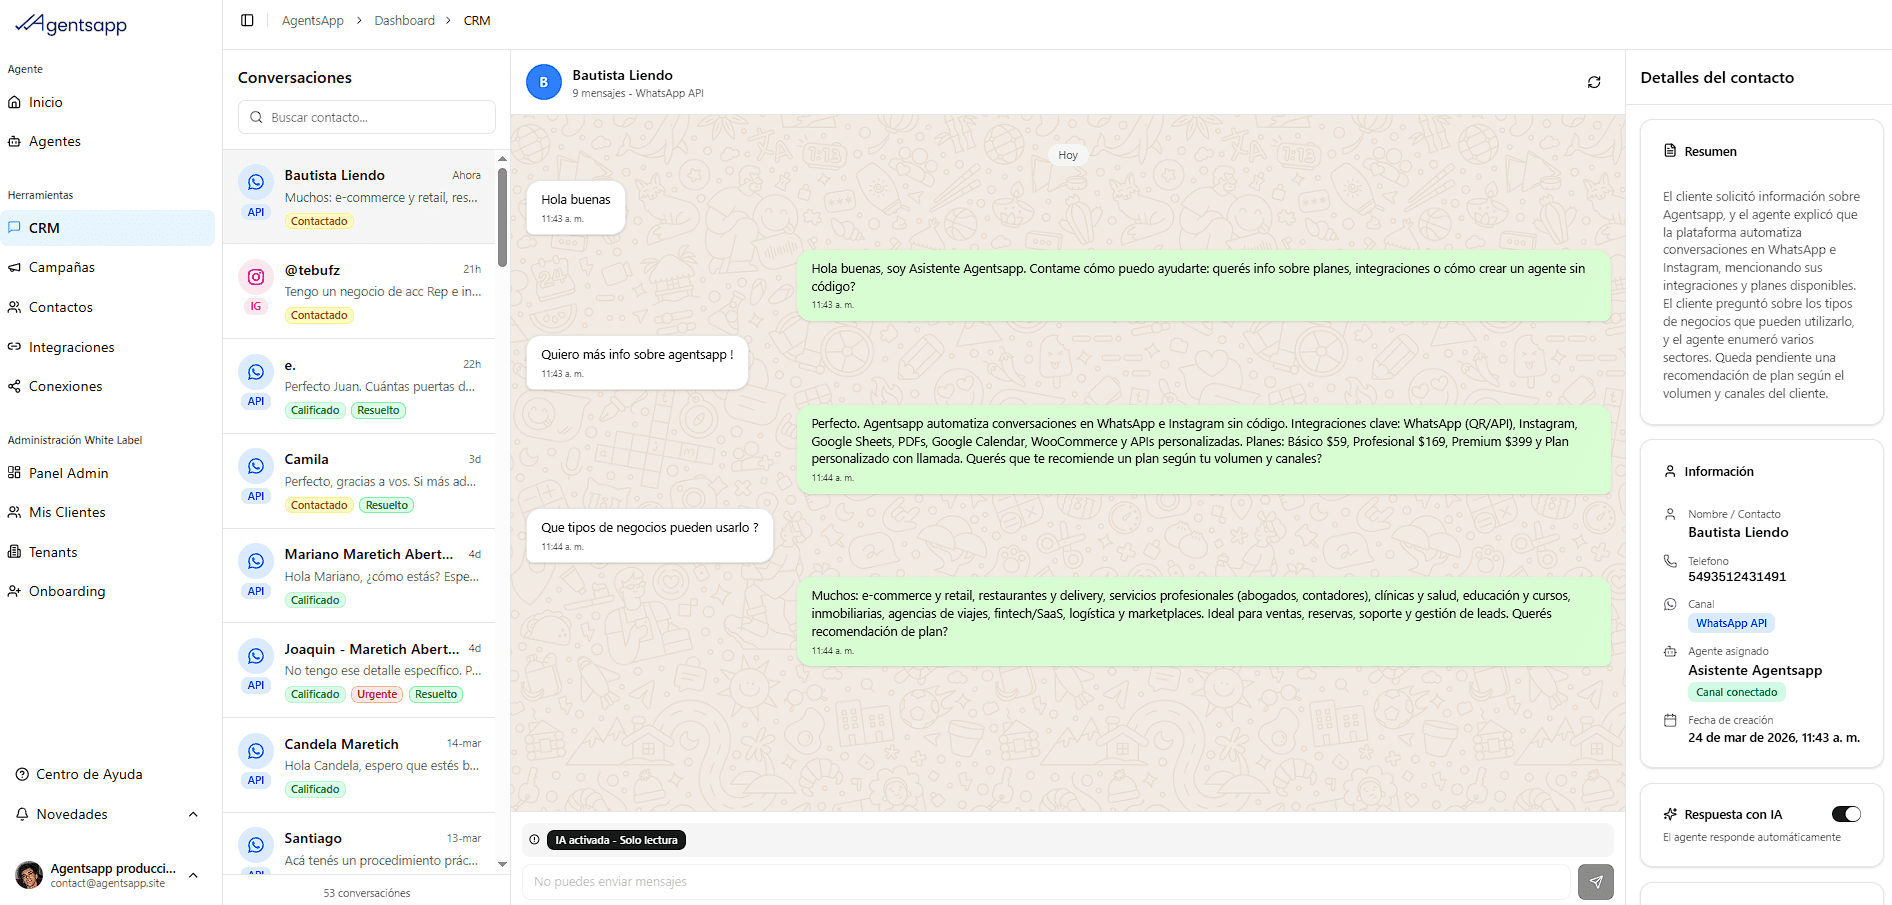Screen dimensions: 1892x905
Task: Refresh the conversation with Bautista Liendo
Action: (x=1594, y=82)
